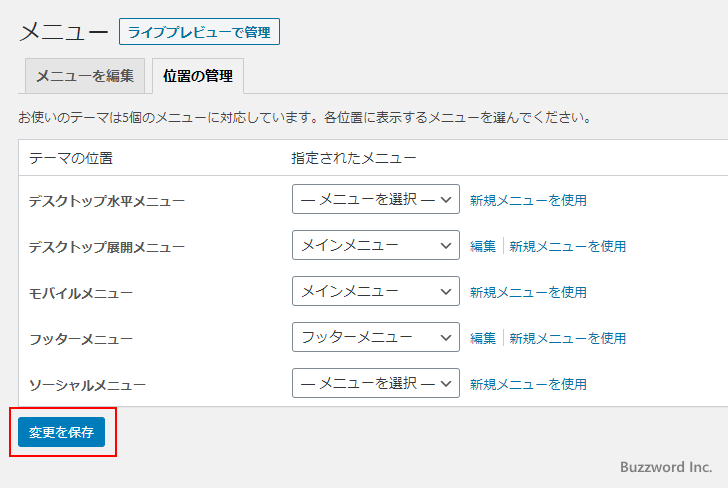This screenshot has height=488, width=728.
Task: Click 編集 link for フッターメニュー row
Action: (482, 338)
